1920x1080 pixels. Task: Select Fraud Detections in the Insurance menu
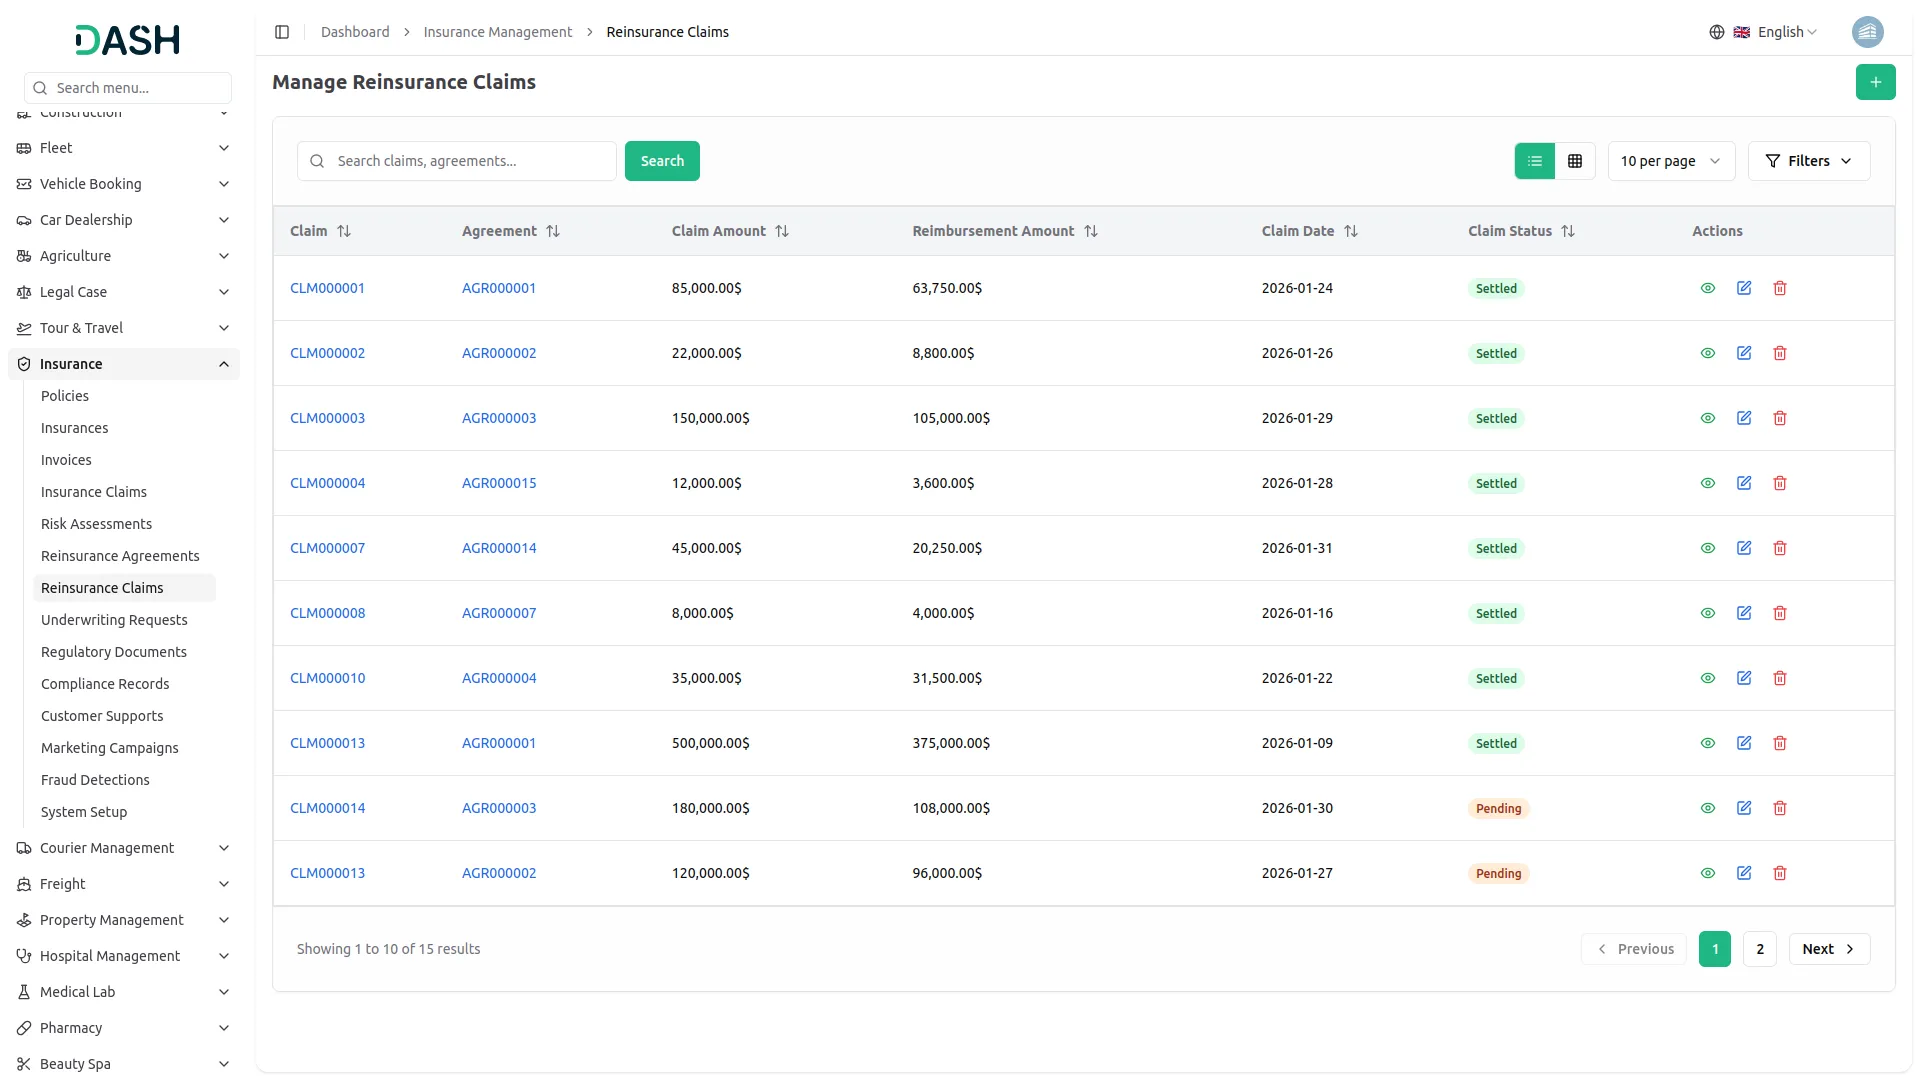pos(95,780)
